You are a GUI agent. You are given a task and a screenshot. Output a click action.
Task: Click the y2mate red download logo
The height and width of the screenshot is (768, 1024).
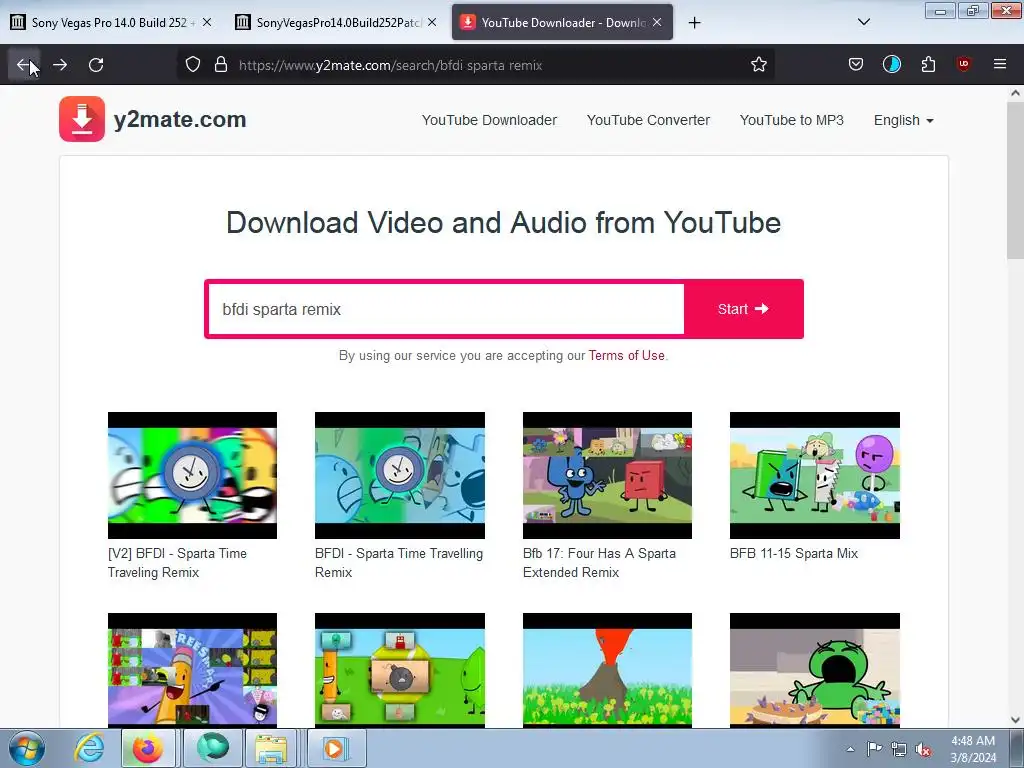click(82, 119)
